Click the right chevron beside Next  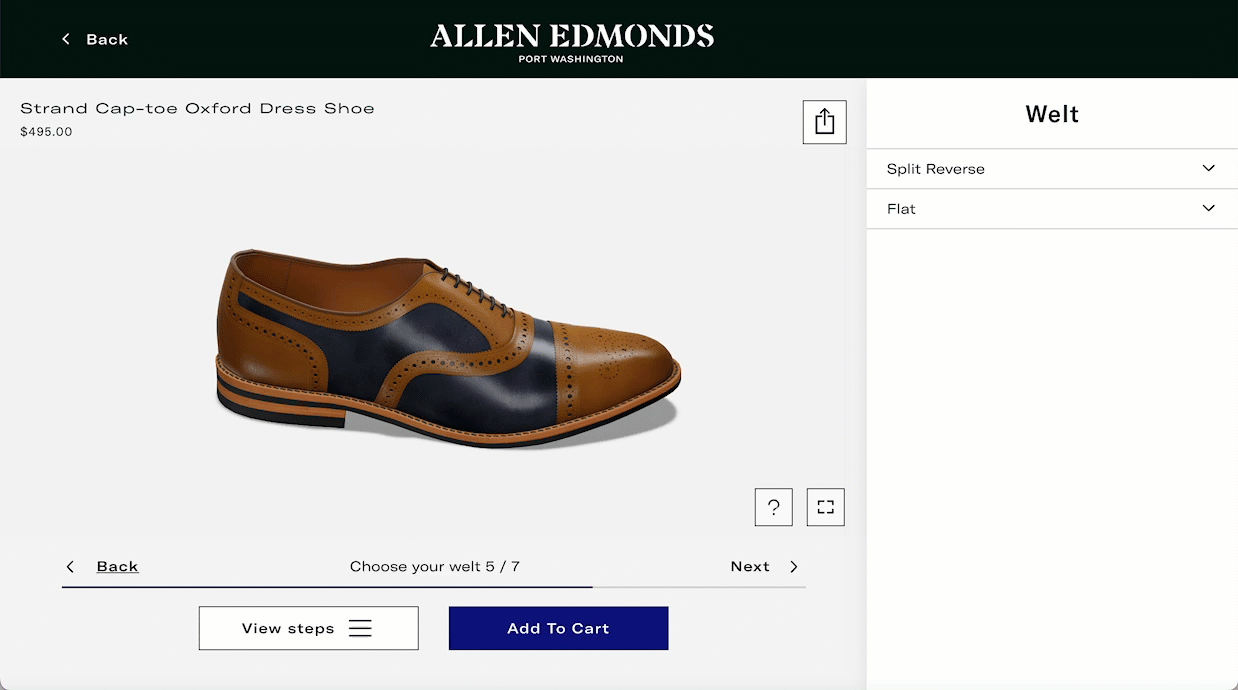[794, 567]
